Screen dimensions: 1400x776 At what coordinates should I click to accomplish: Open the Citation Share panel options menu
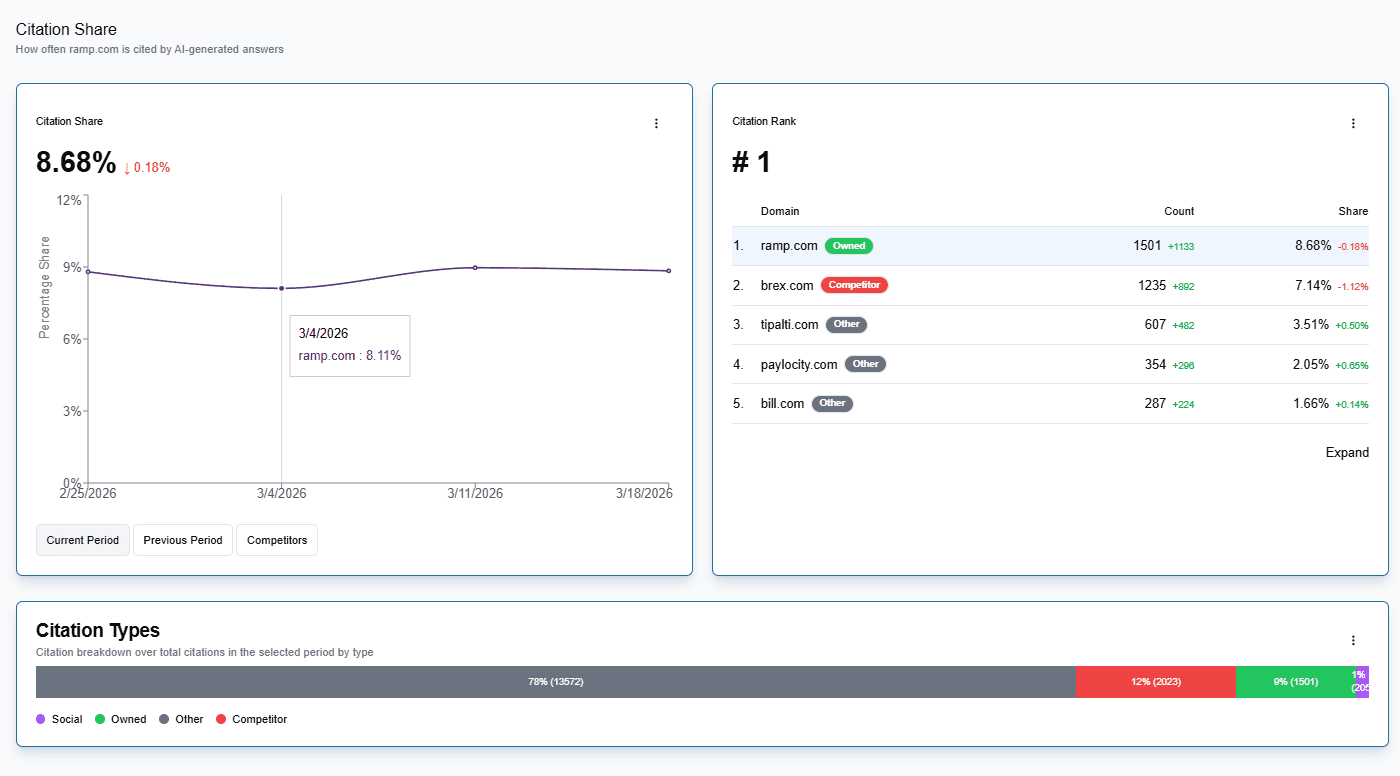(656, 122)
